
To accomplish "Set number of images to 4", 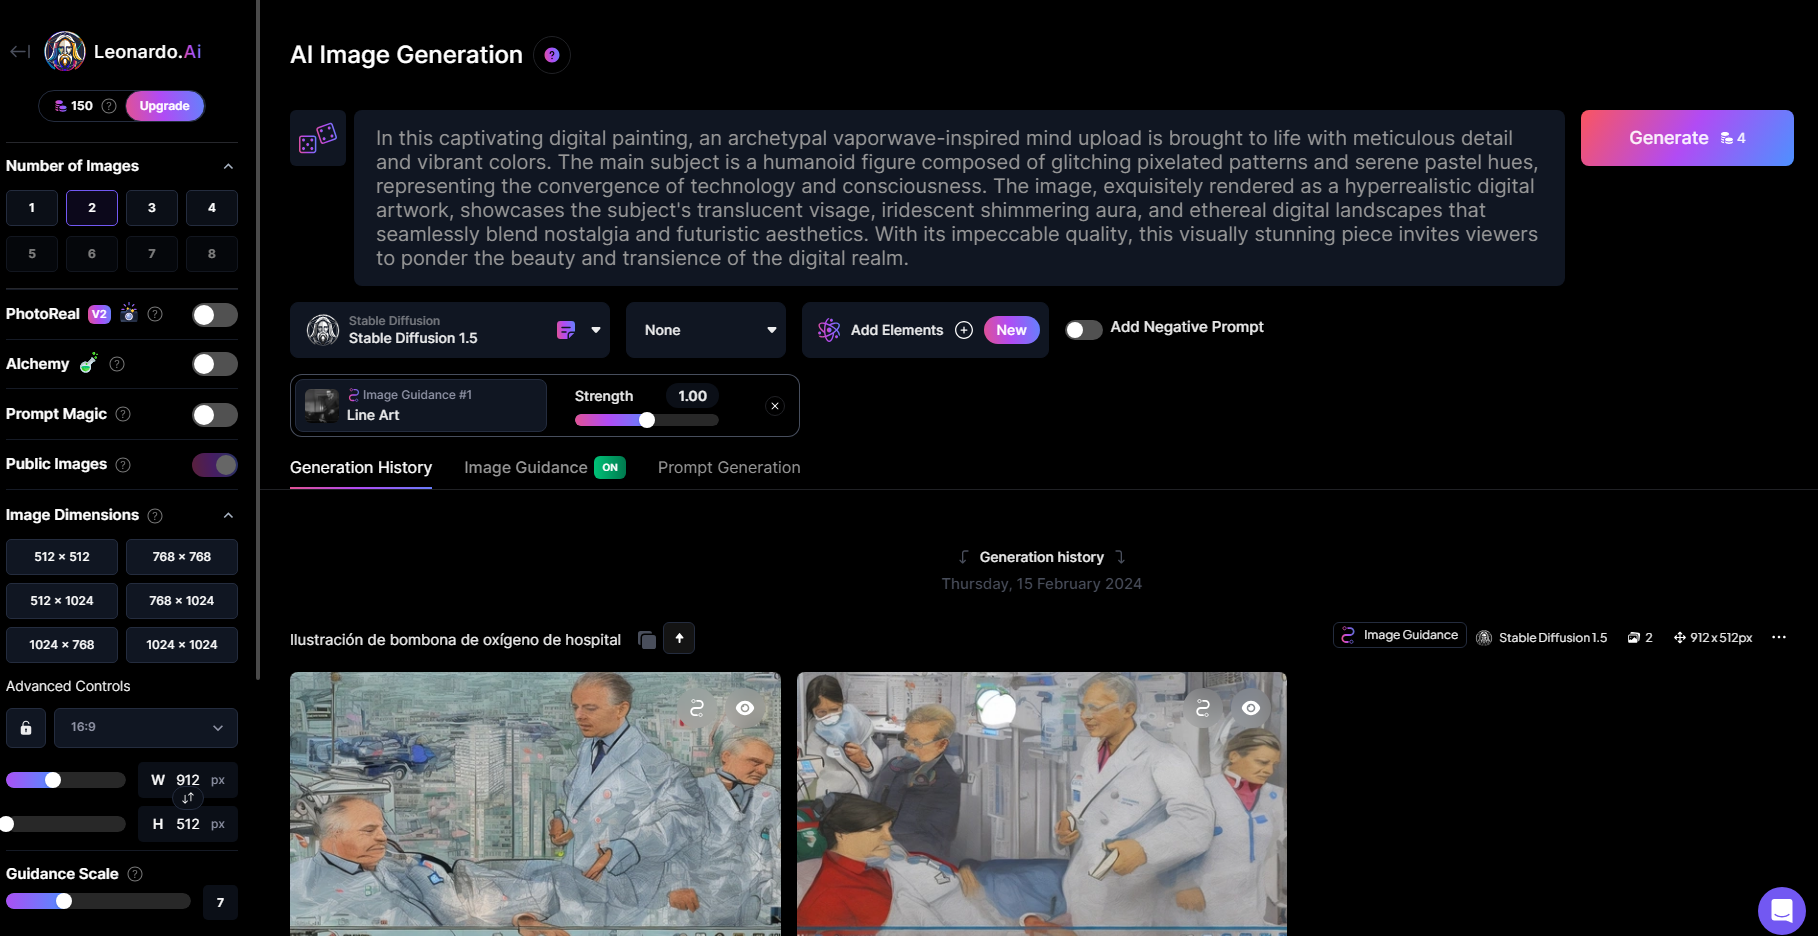I will click(212, 208).
